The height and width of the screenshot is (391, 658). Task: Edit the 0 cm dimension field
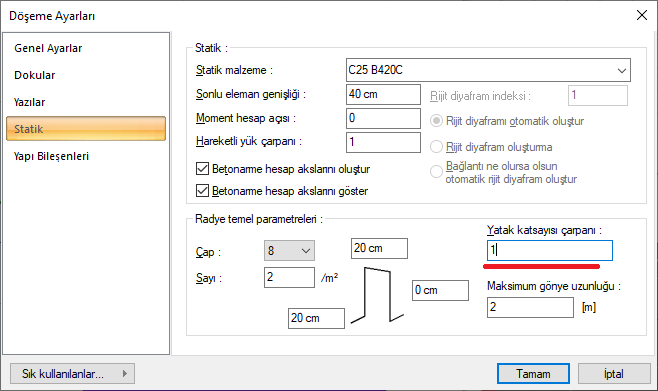click(440, 290)
